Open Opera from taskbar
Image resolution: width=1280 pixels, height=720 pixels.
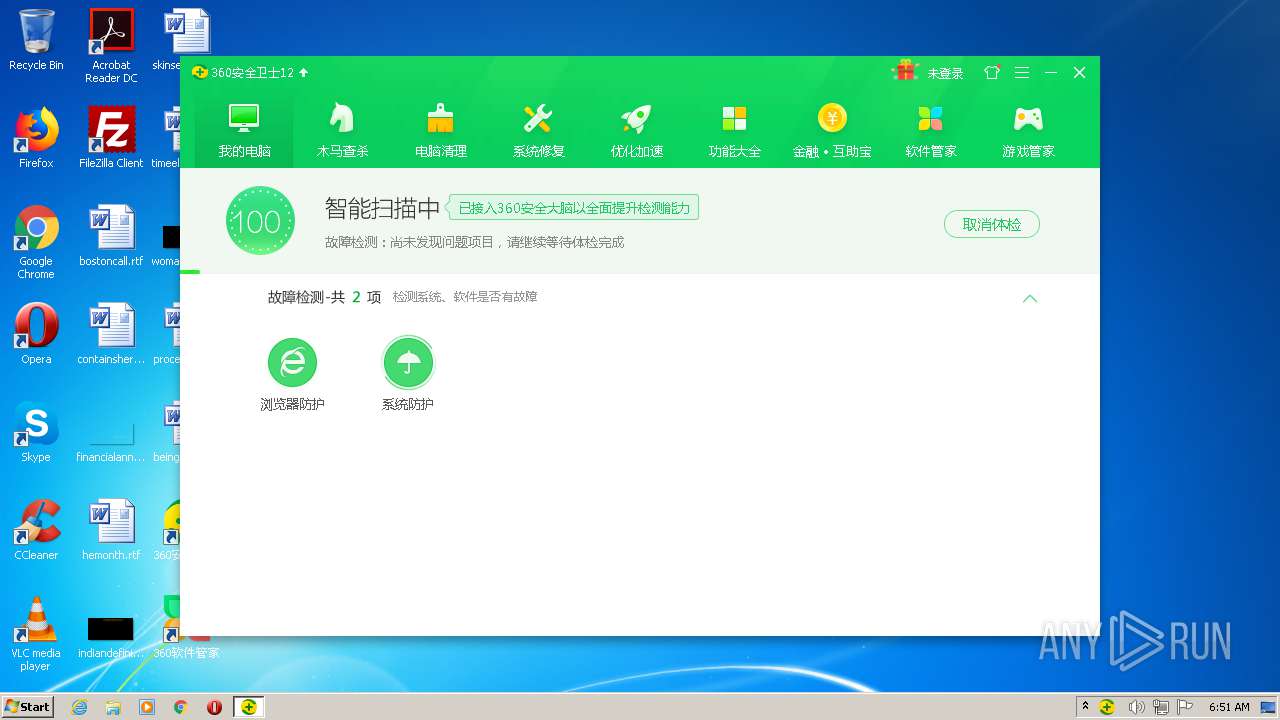click(x=214, y=707)
